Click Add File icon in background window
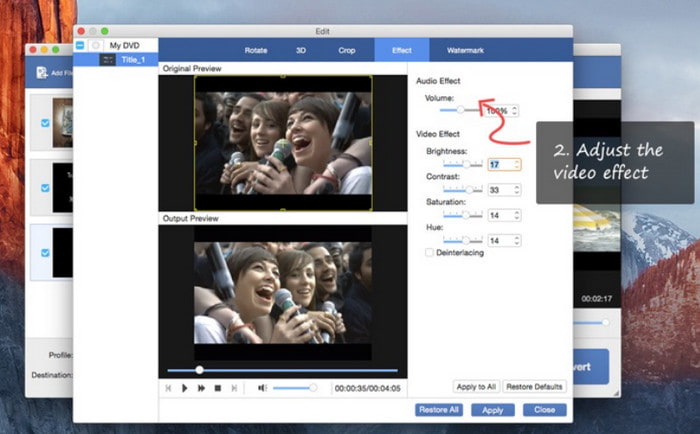This screenshot has width=700, height=434. [42, 72]
